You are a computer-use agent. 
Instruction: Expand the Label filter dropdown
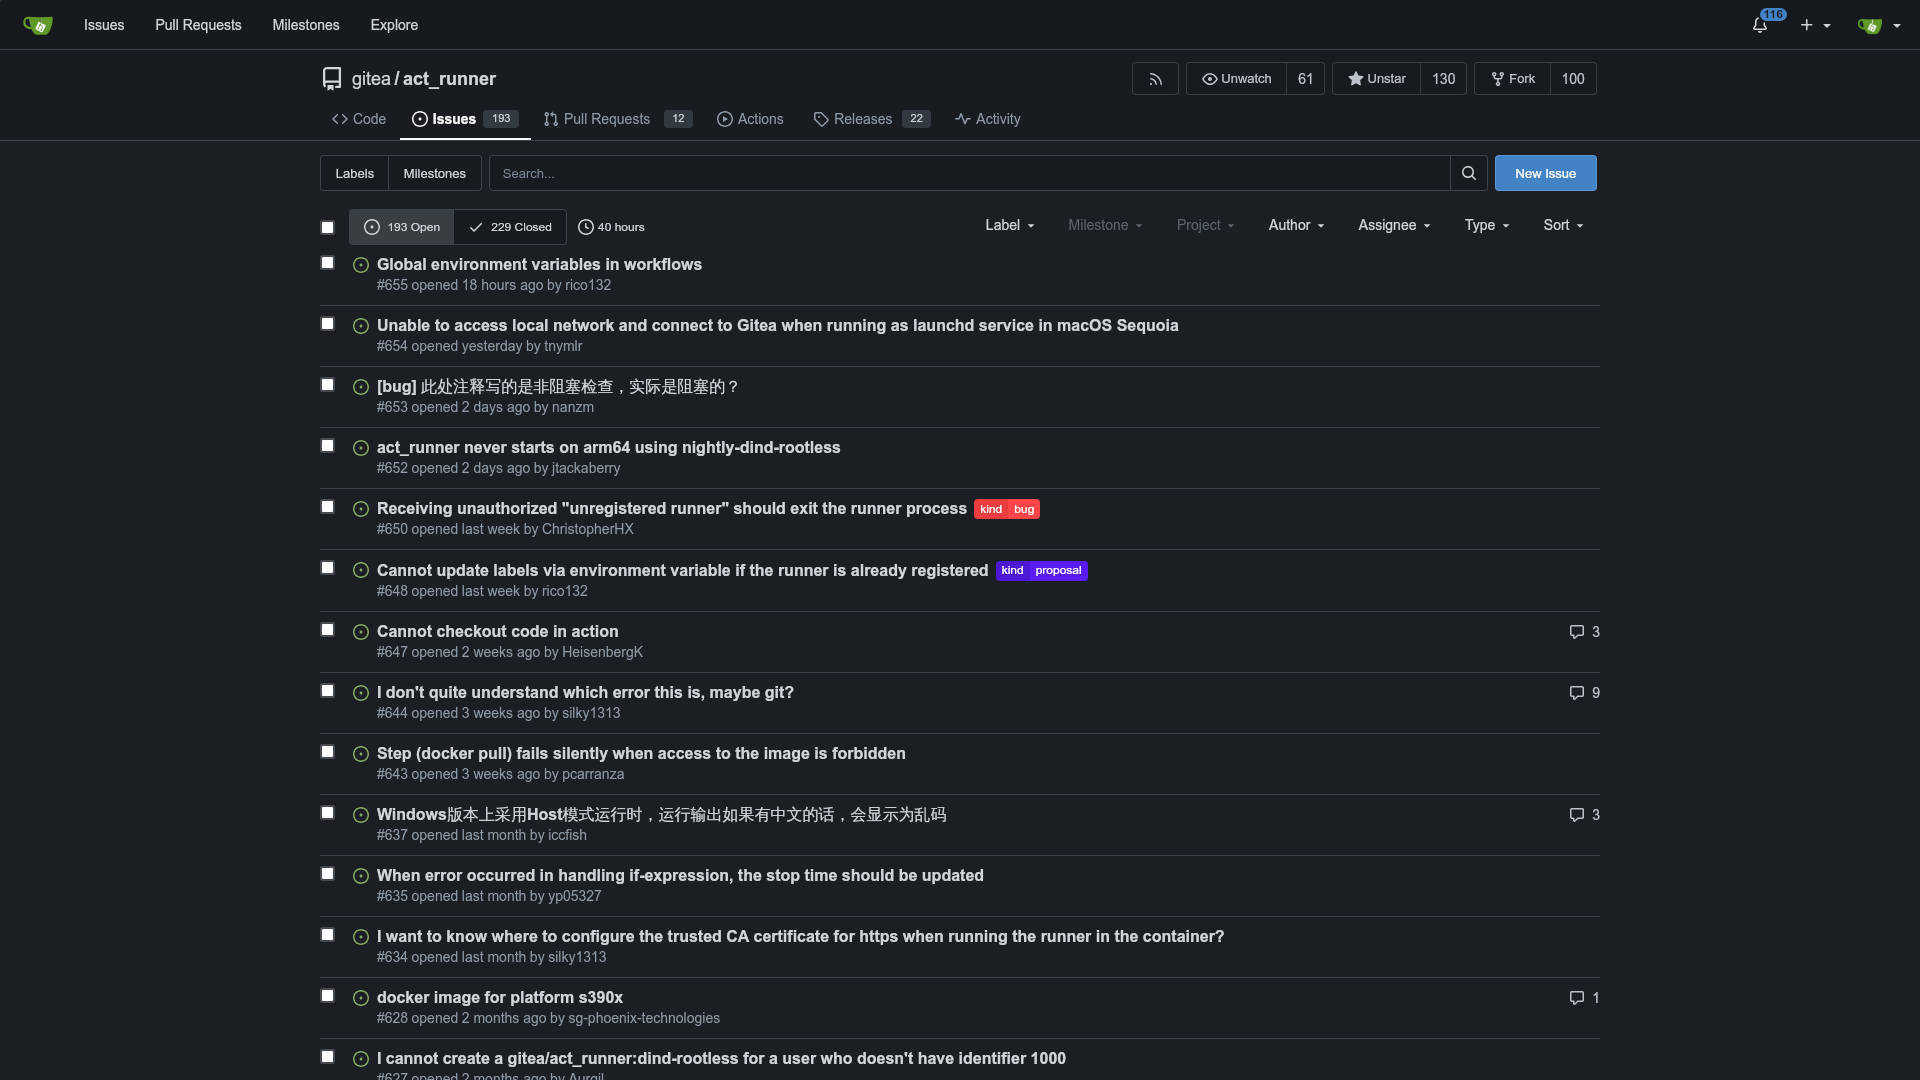click(x=1009, y=225)
